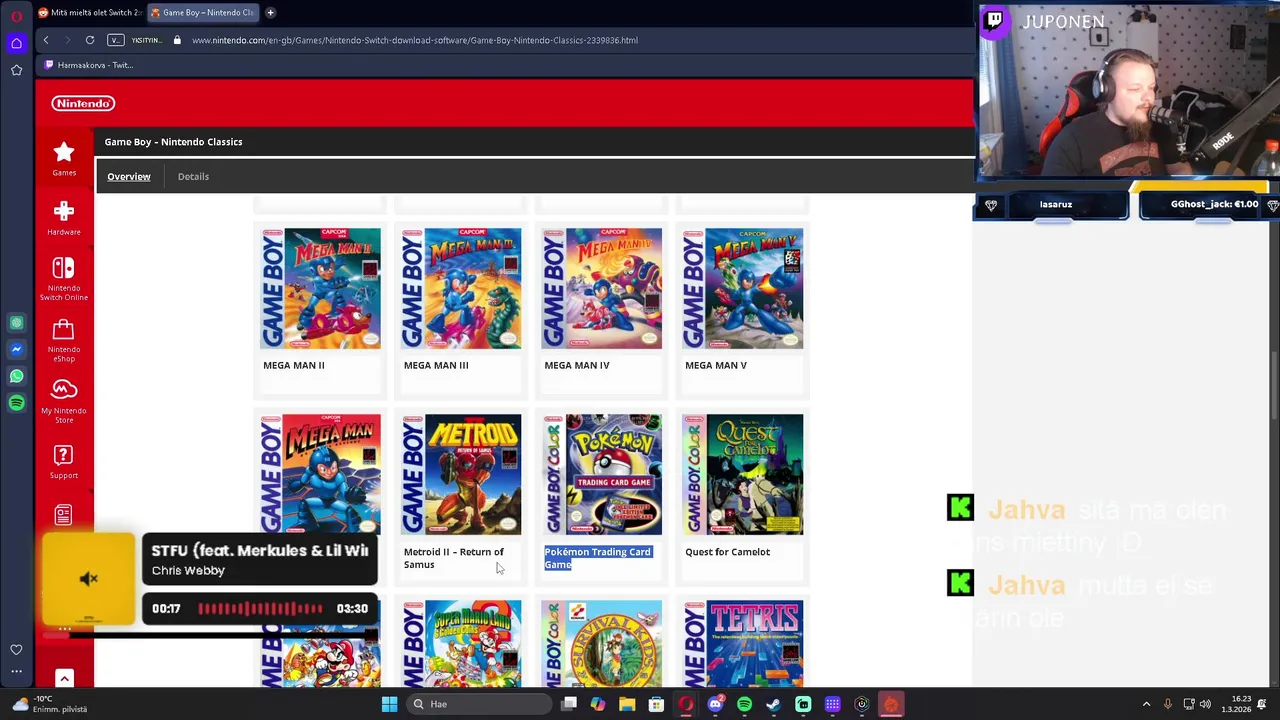This screenshot has height=720, width=1280.
Task: Click the MEGA MAN II title
Action: tap(294, 365)
